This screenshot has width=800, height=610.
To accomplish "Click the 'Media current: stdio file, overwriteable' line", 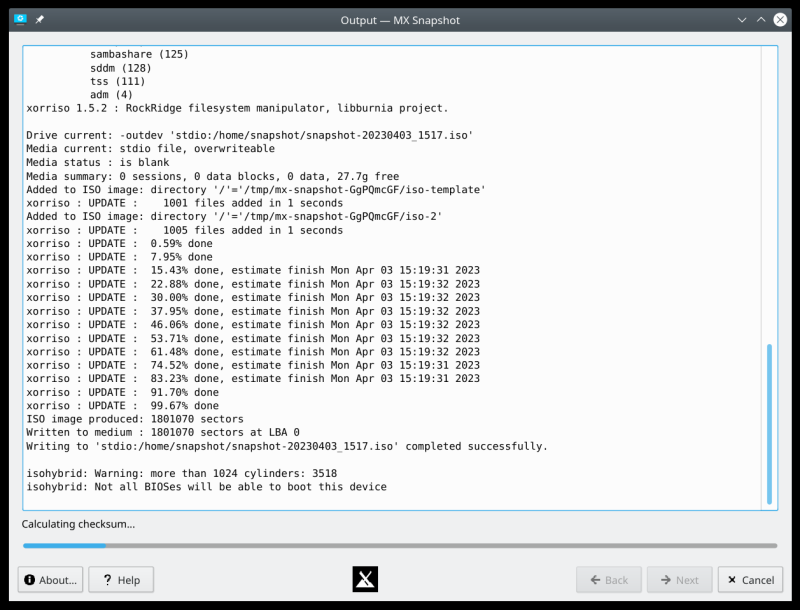I will (151, 148).
